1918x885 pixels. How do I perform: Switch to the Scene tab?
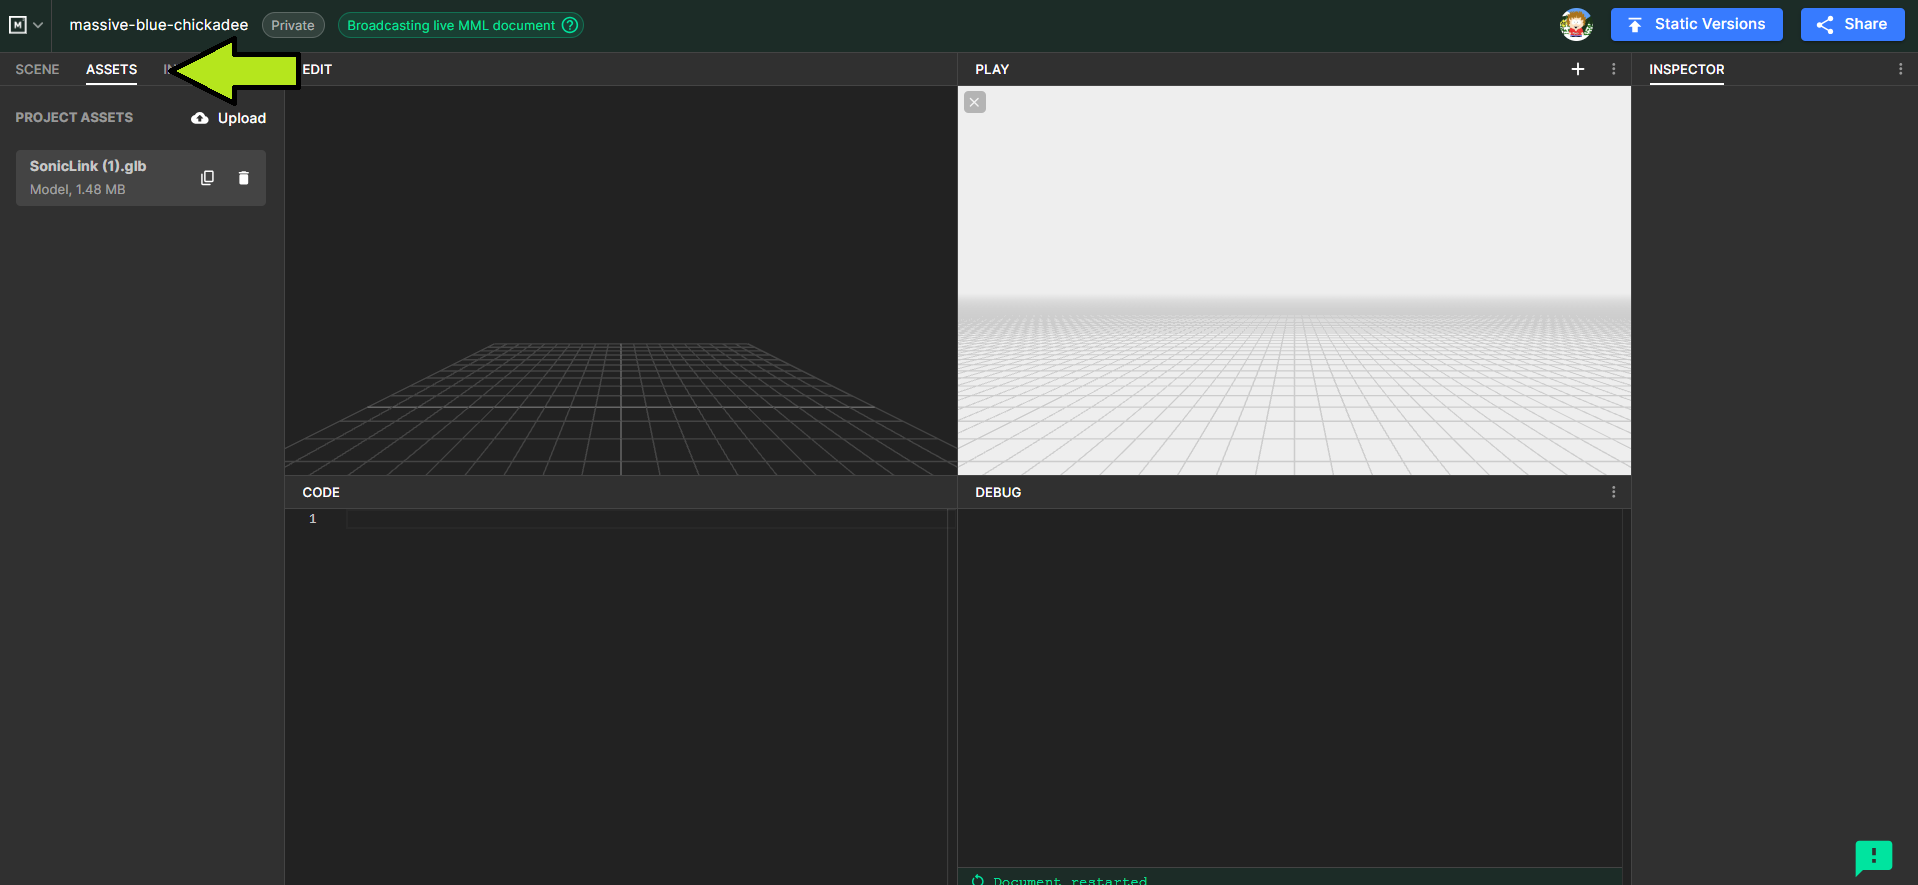[37, 69]
